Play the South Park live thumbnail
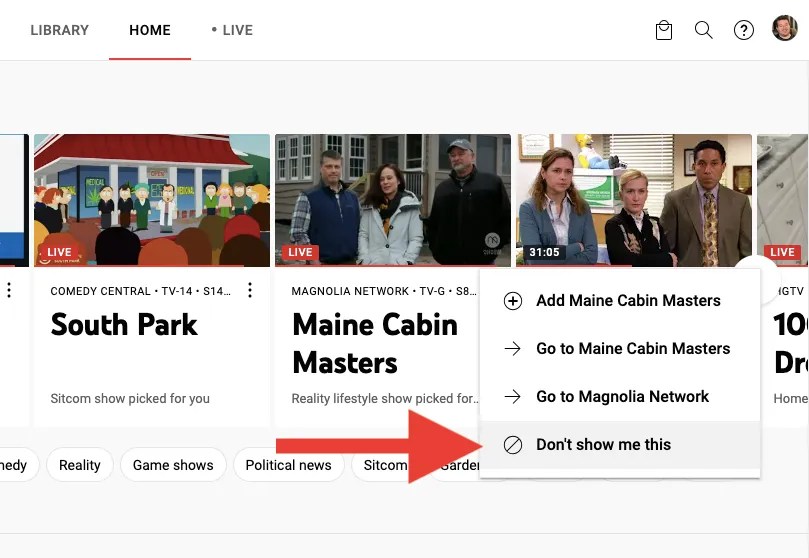Viewport: 809px width, 558px height. point(152,201)
